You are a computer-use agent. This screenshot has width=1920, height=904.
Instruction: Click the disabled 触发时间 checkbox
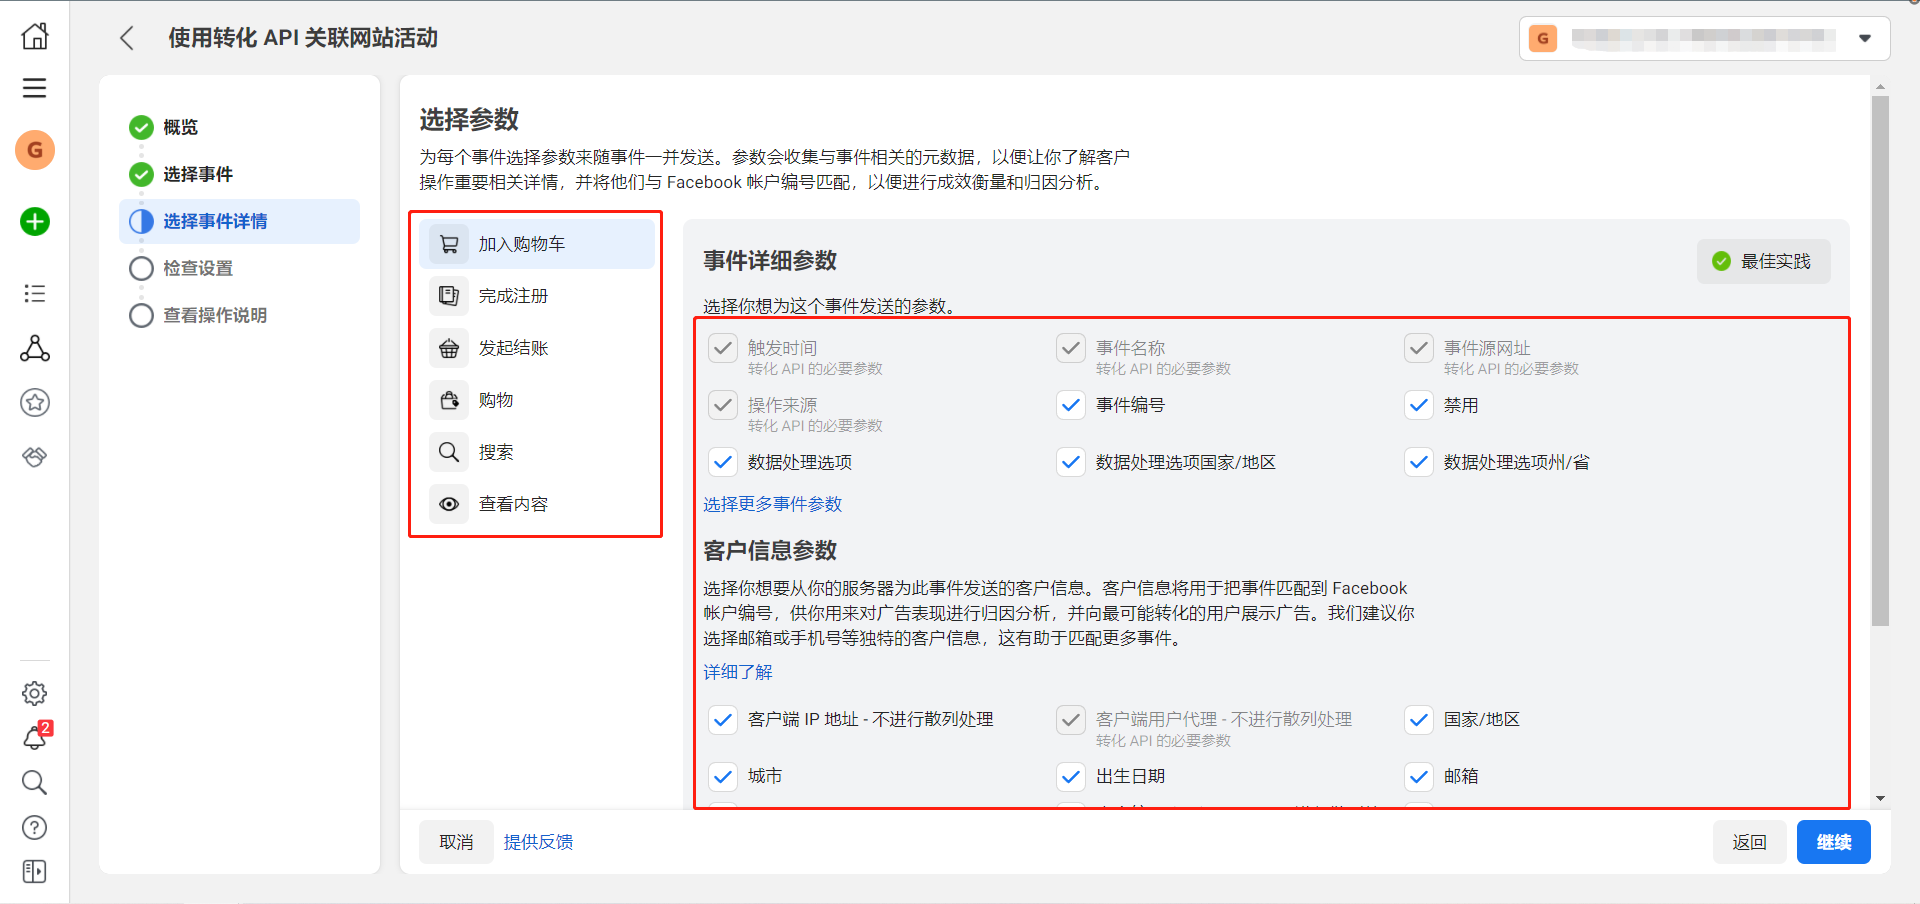(x=723, y=348)
